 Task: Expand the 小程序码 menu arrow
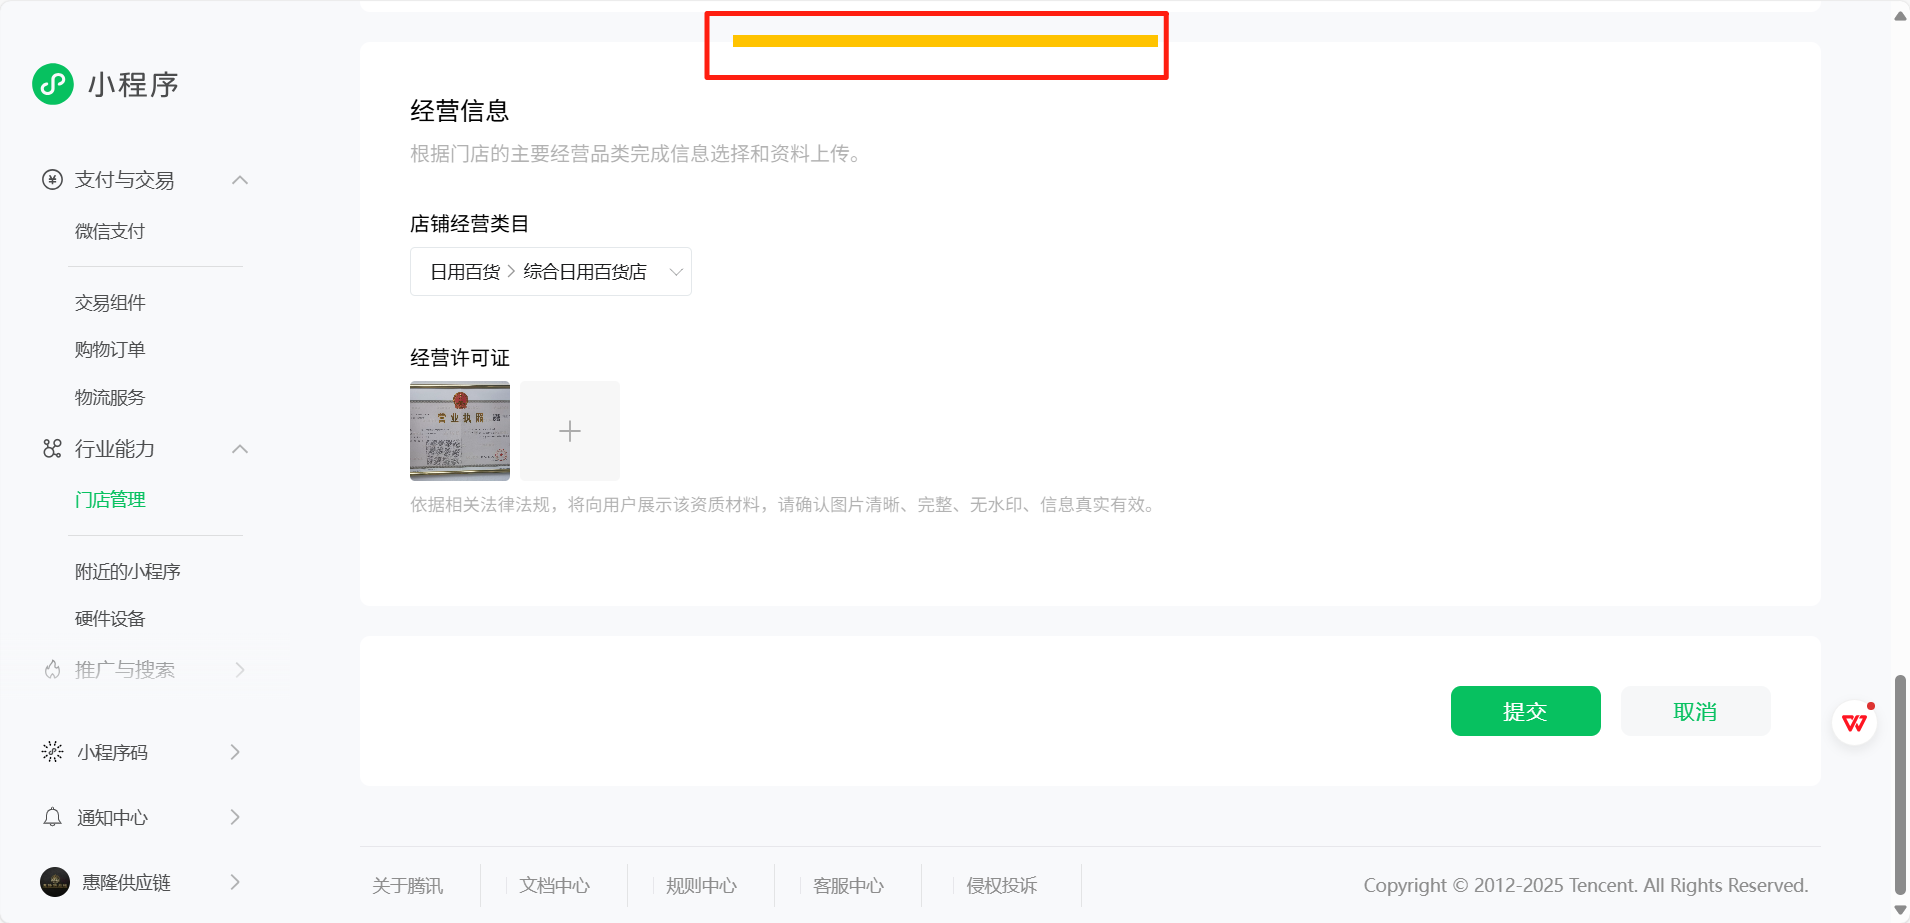pos(235,752)
